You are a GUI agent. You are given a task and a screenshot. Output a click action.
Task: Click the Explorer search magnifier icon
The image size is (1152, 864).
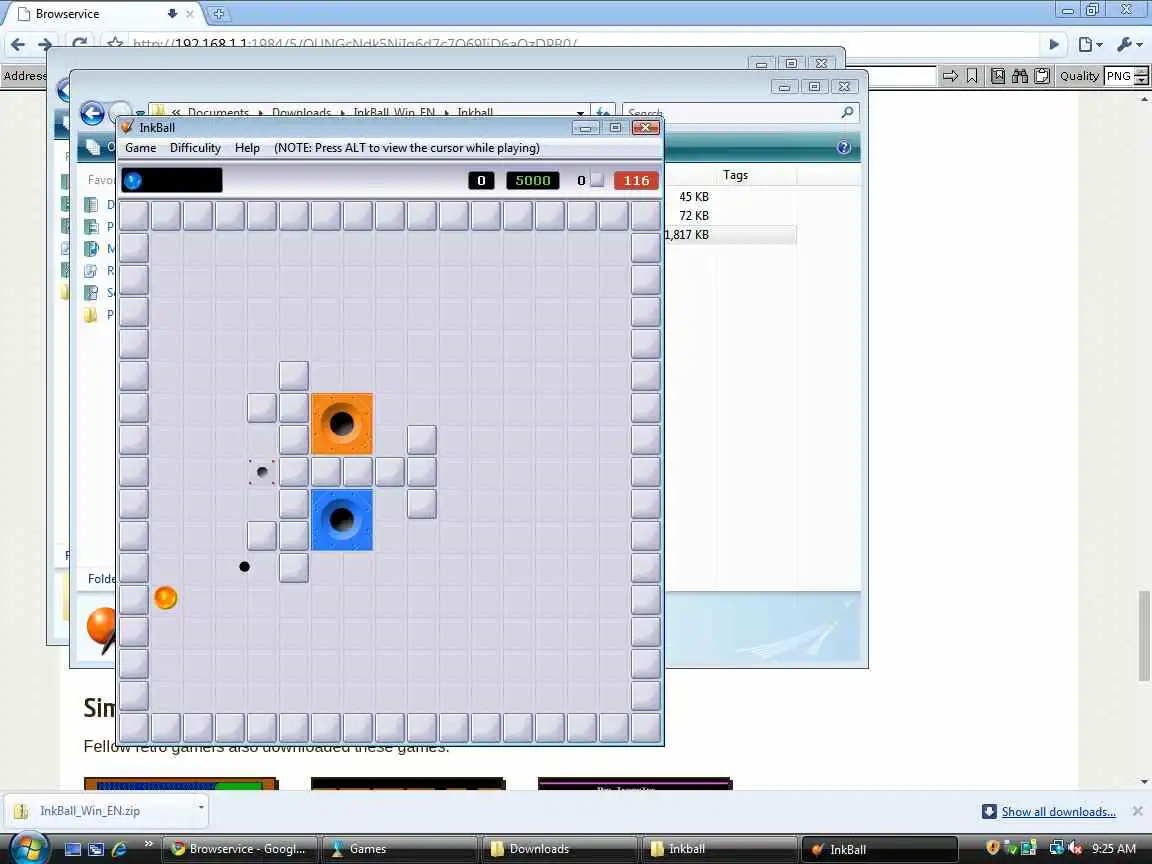pos(847,112)
